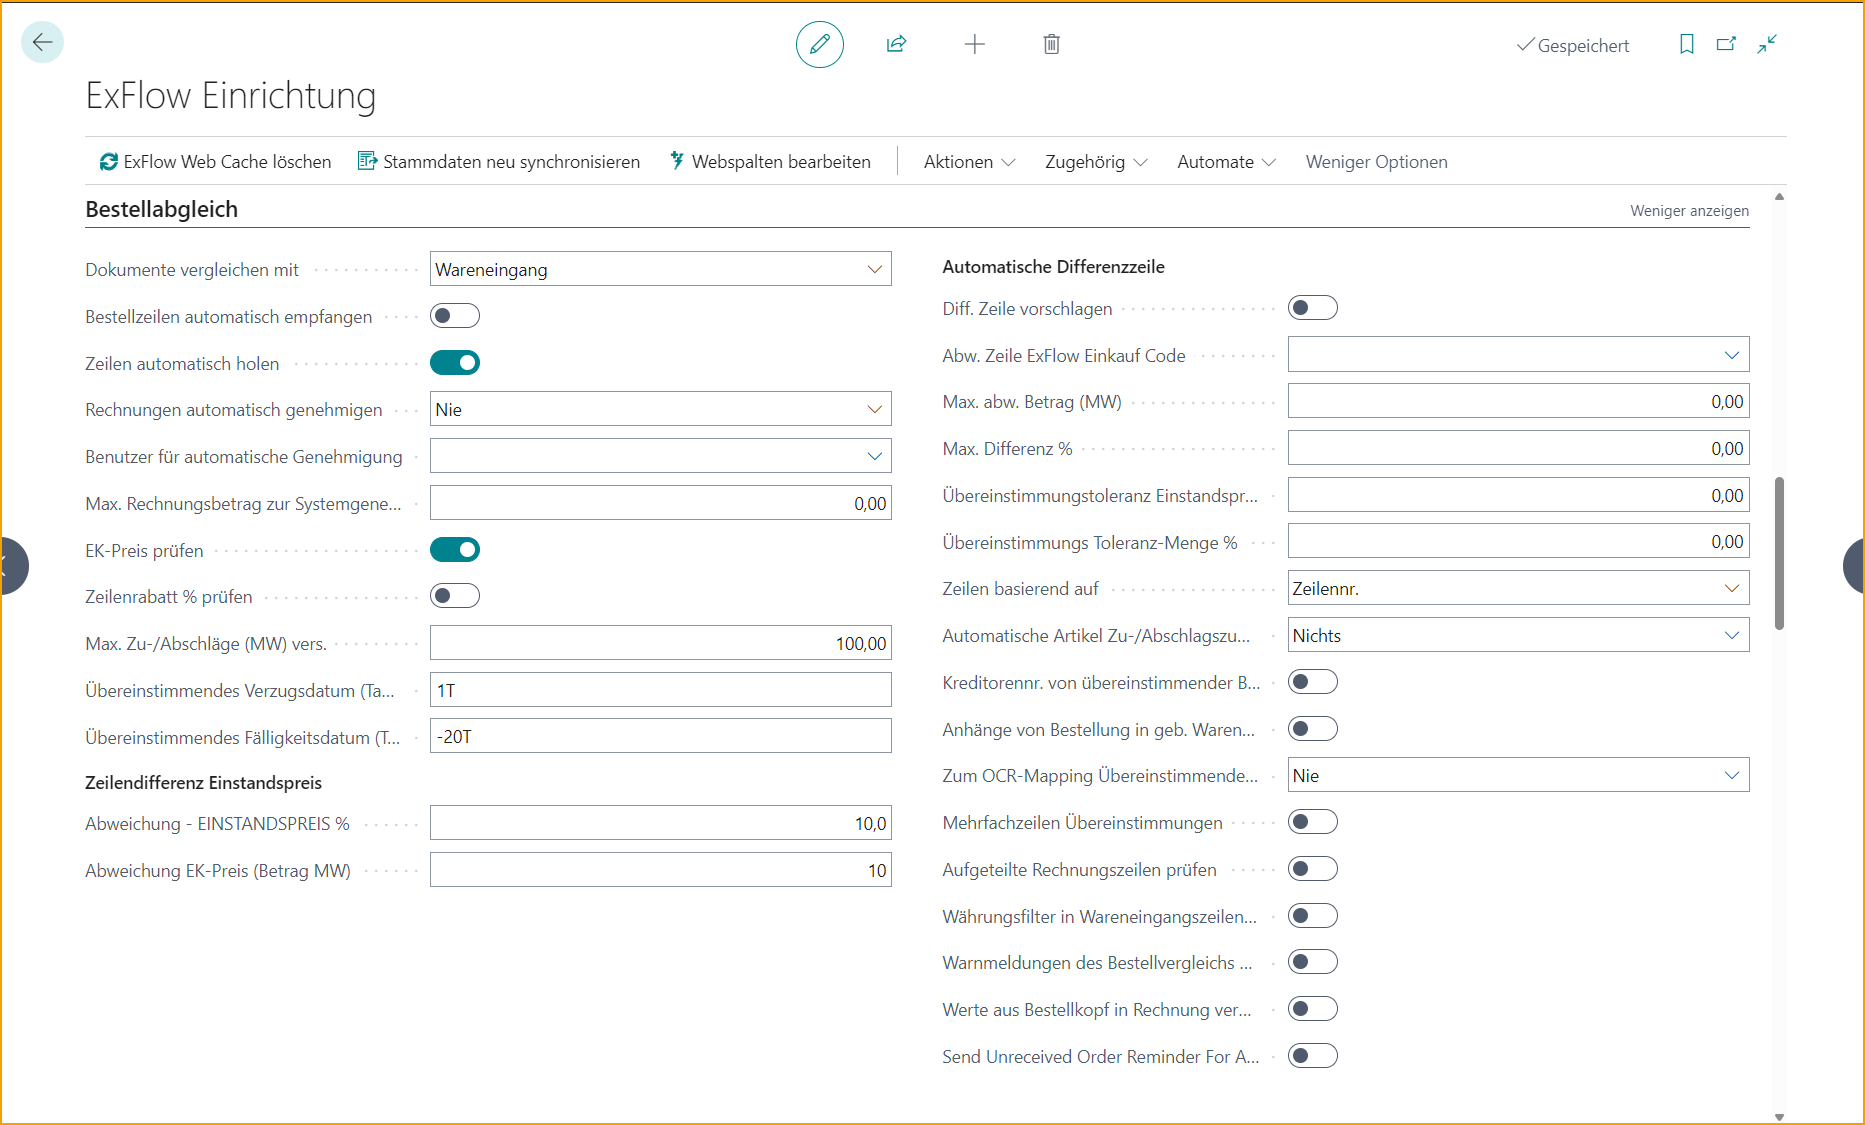The width and height of the screenshot is (1865, 1125).
Task: Toggle Send Unreceived Order Reminder switch
Action: pyautogui.click(x=1313, y=1056)
